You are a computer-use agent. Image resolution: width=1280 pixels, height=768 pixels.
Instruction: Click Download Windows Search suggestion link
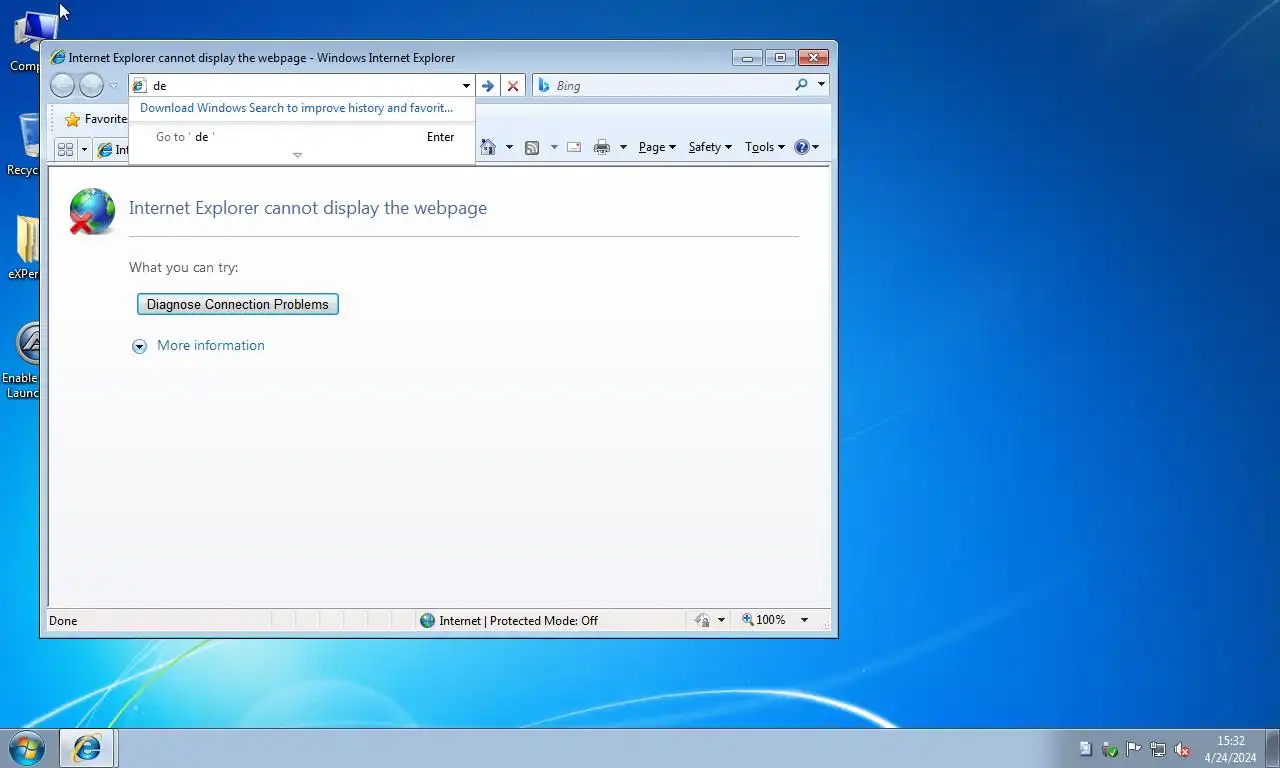pyautogui.click(x=296, y=108)
